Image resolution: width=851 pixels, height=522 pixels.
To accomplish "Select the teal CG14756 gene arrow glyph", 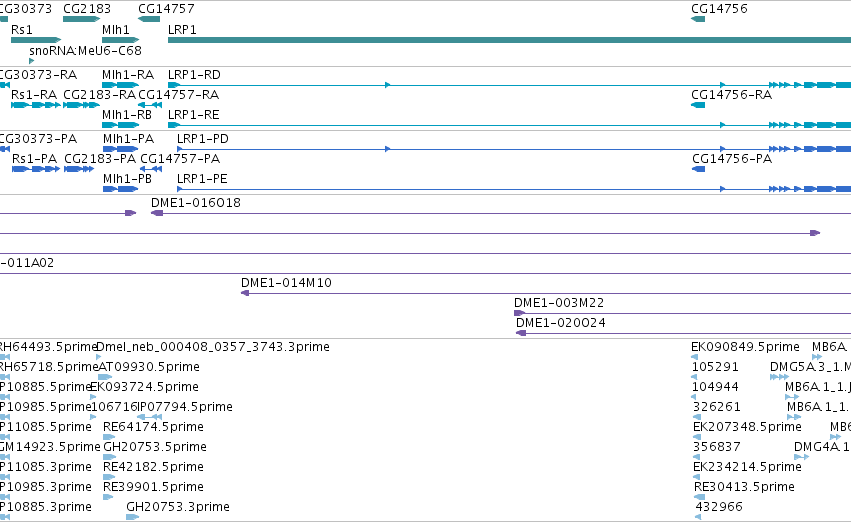I will tap(698, 19).
